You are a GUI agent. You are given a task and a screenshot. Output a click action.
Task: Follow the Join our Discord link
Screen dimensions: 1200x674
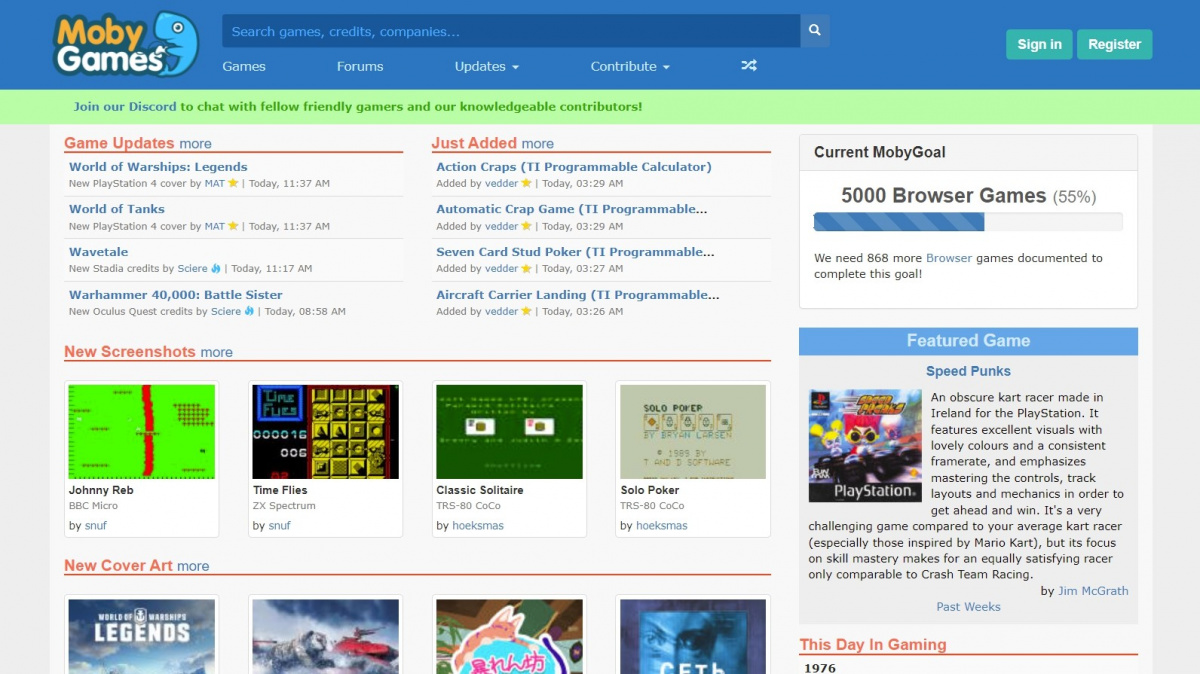coord(125,106)
